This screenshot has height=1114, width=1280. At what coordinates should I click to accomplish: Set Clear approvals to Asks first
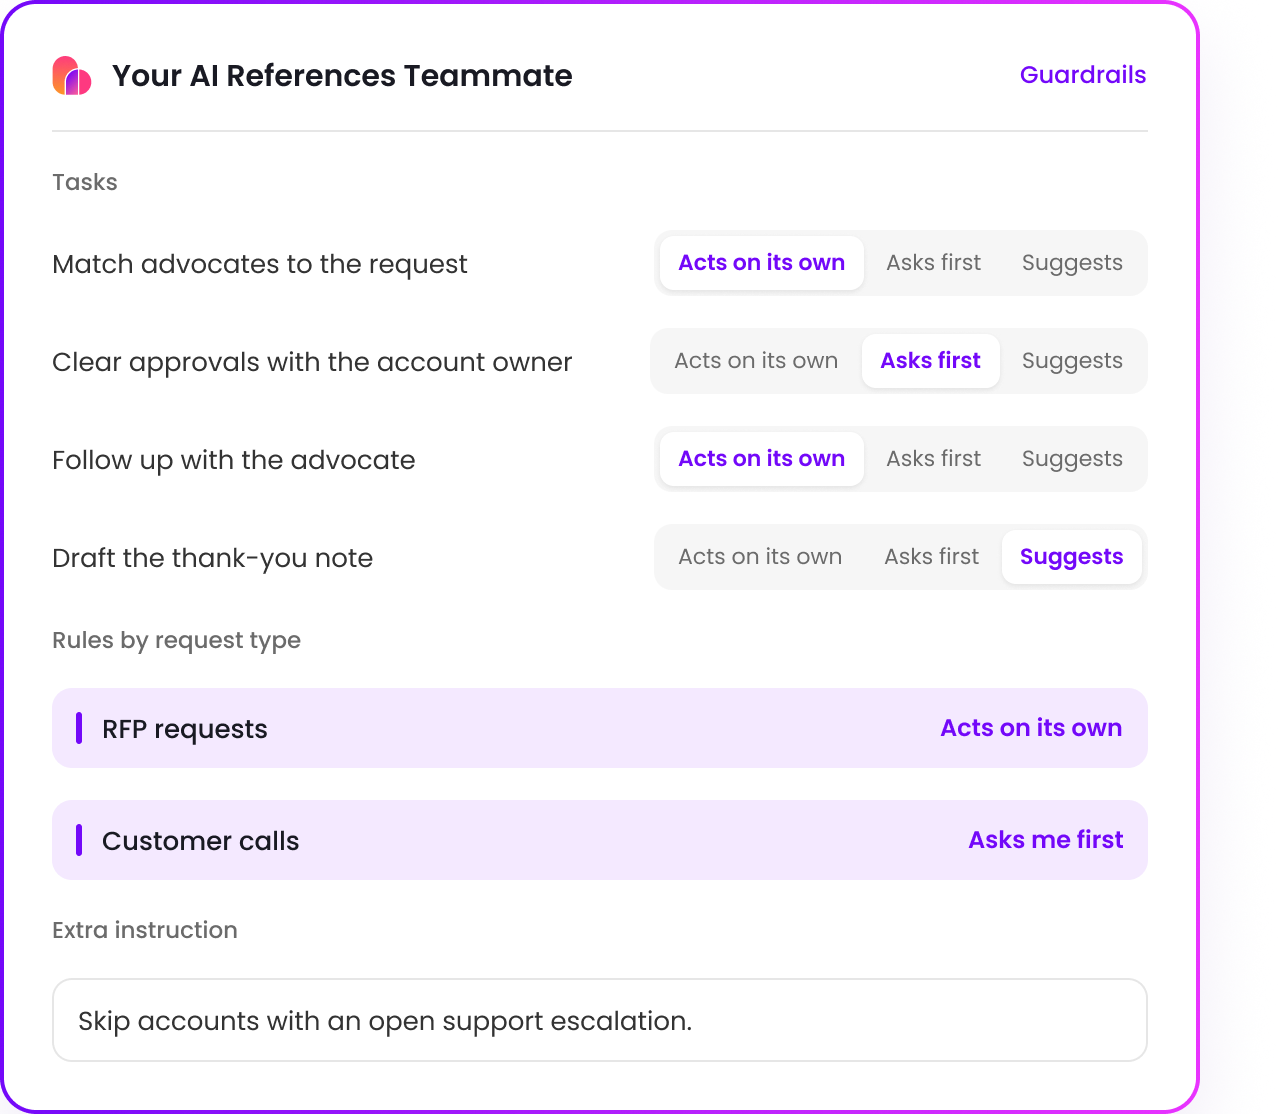click(931, 361)
